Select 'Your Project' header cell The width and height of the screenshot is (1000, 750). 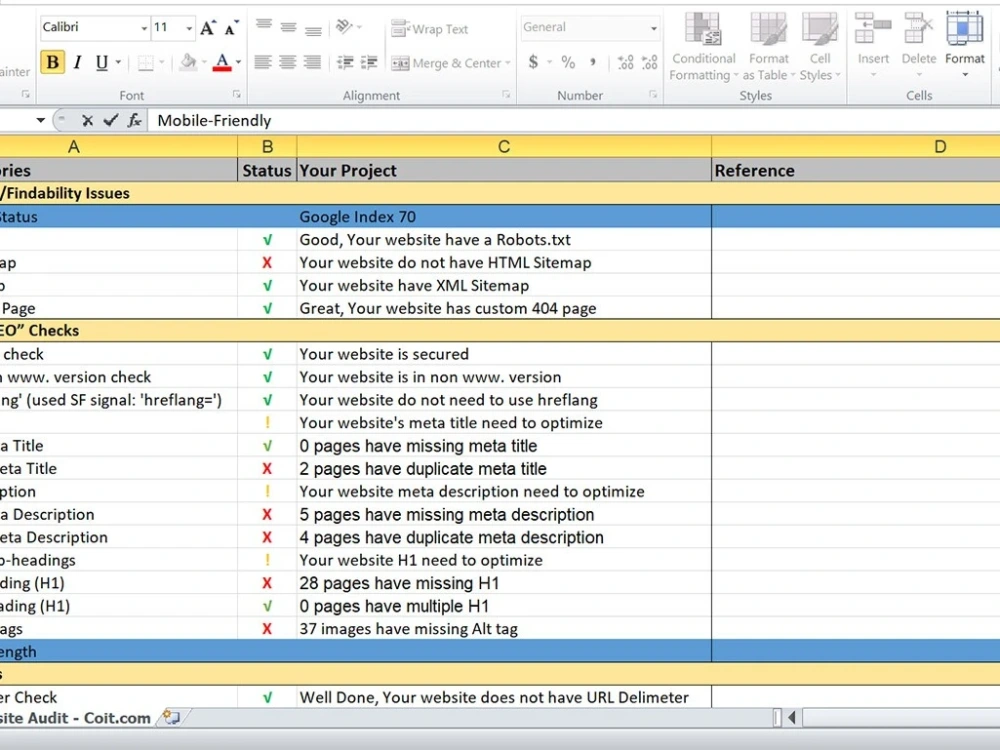coord(504,170)
